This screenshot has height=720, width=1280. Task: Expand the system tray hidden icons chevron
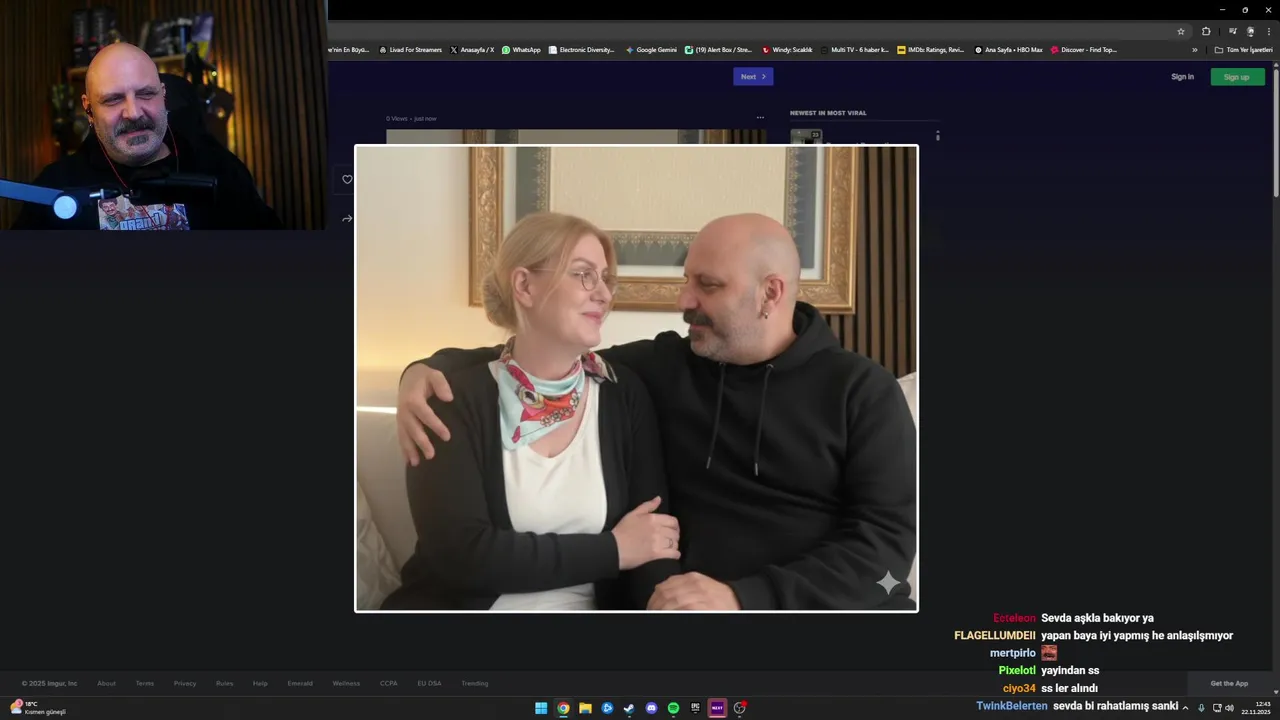tap(1185, 708)
